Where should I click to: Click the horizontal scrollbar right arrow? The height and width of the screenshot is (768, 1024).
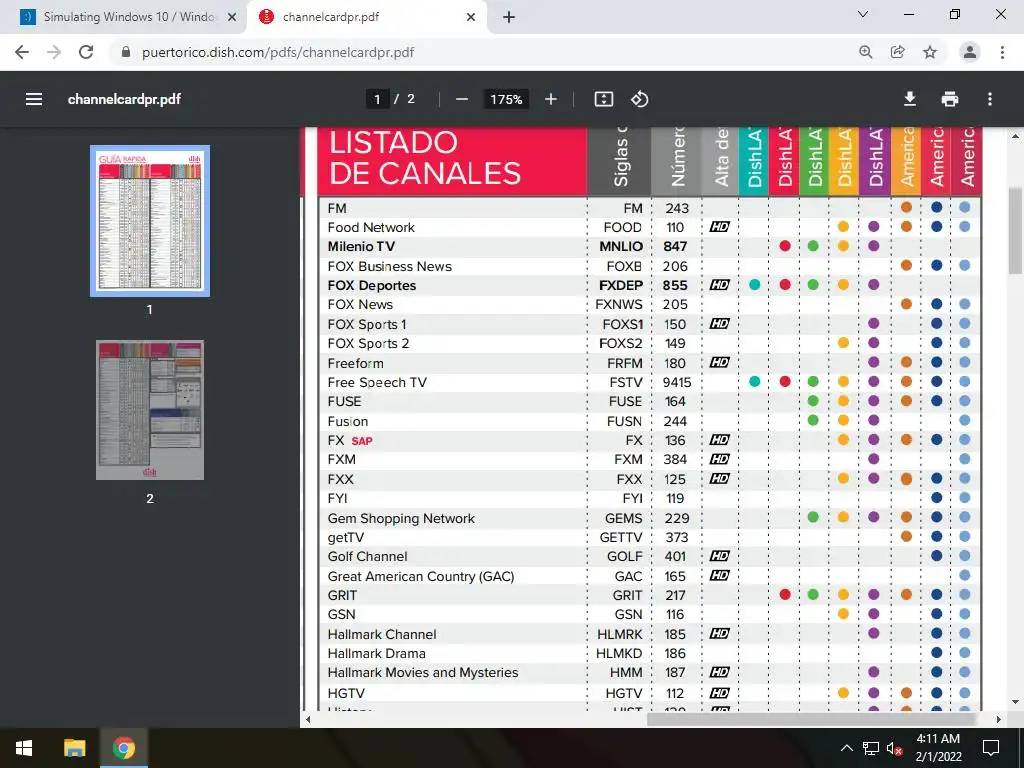click(x=999, y=719)
